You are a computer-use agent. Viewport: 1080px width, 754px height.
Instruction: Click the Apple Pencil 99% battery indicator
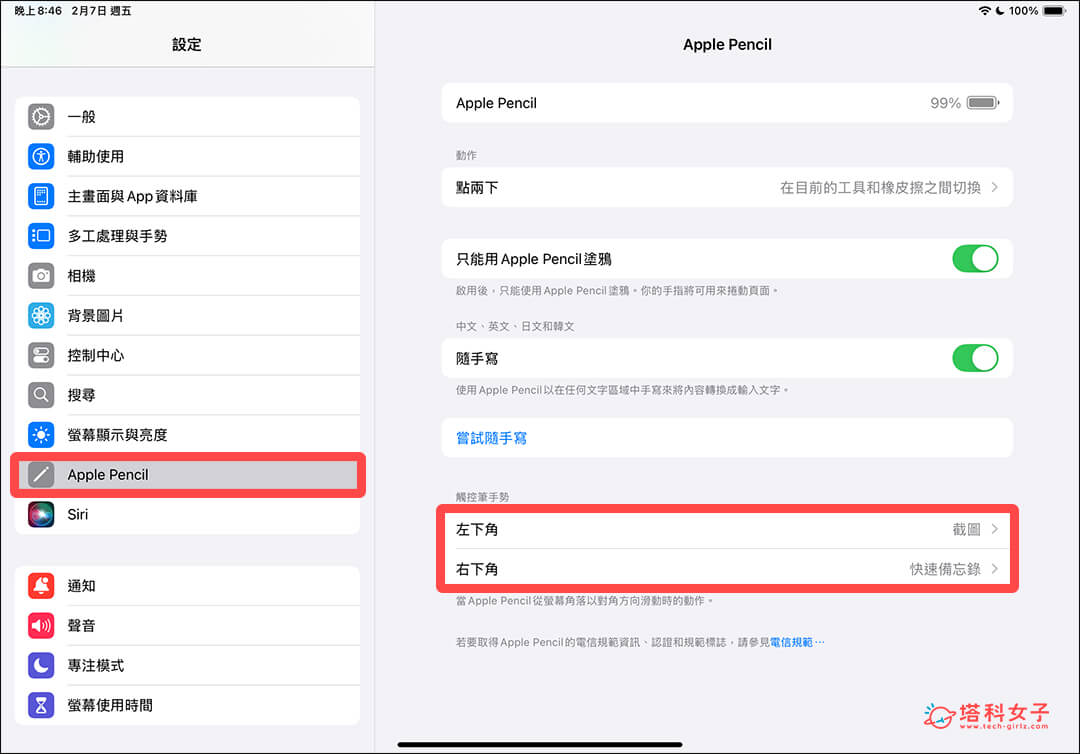(x=983, y=103)
